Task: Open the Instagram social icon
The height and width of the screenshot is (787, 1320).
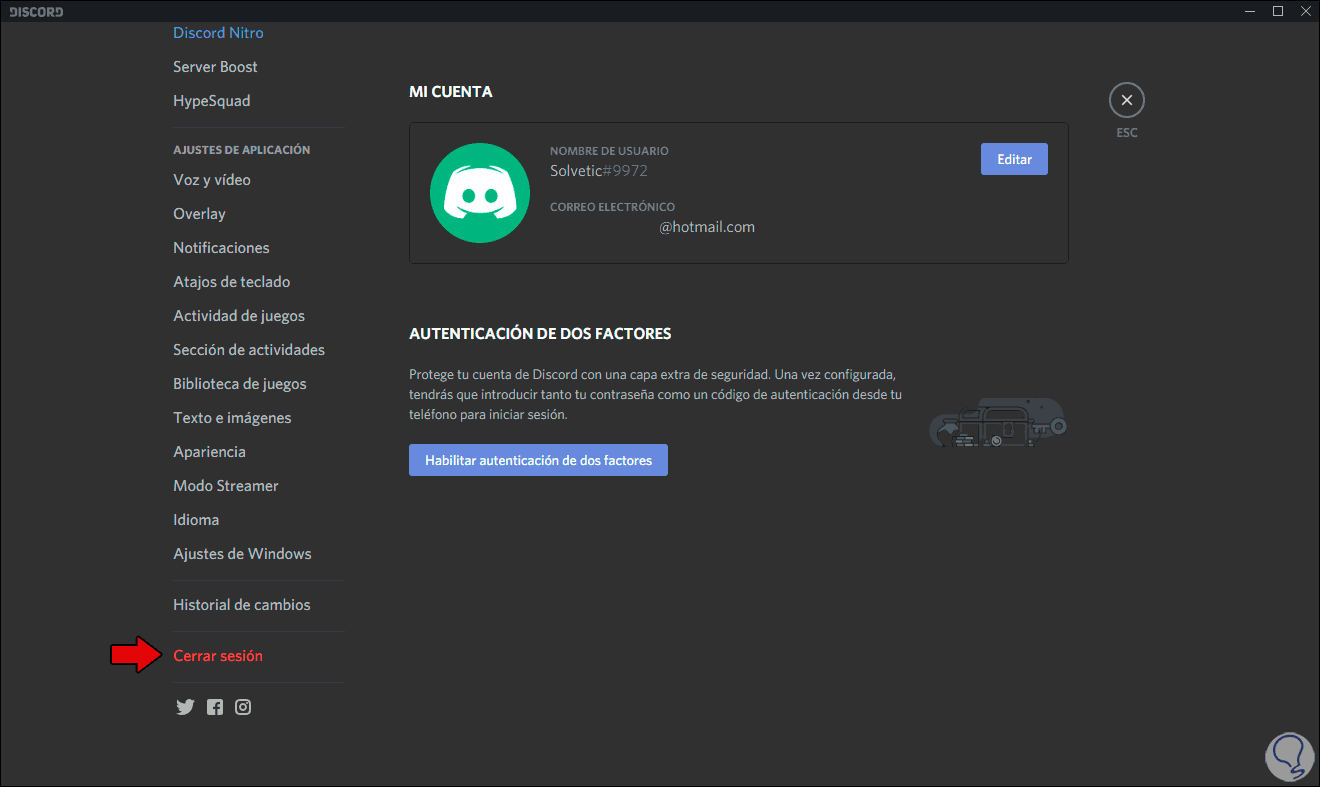Action: click(242, 706)
